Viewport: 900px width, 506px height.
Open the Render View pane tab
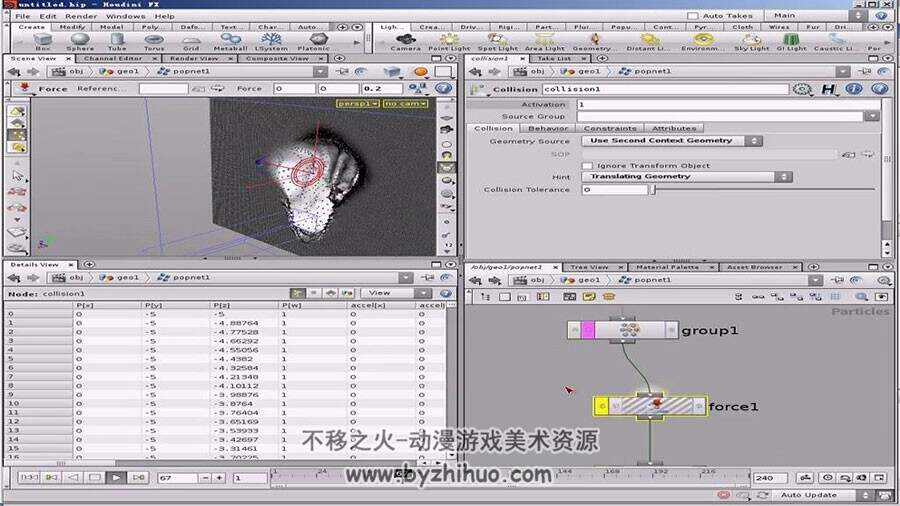(194, 58)
